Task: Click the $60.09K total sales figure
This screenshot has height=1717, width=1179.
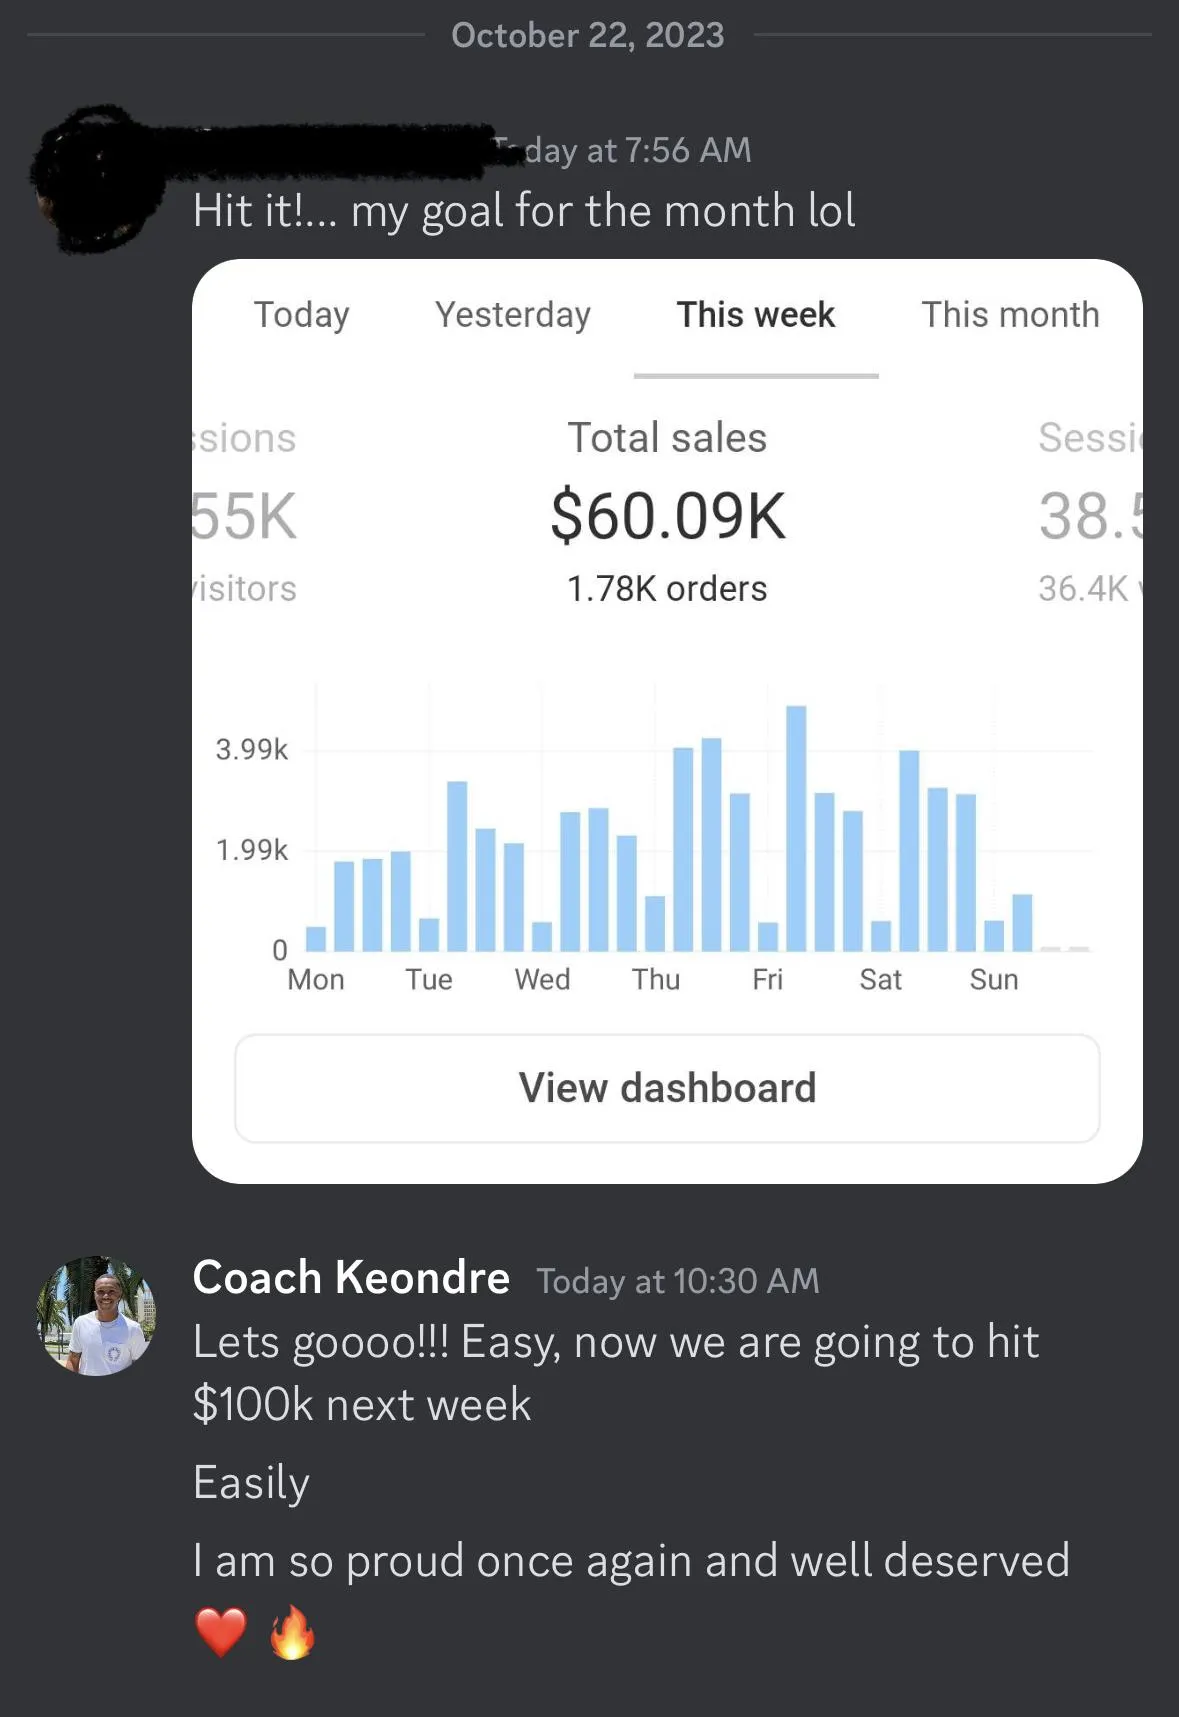Action: click(668, 516)
